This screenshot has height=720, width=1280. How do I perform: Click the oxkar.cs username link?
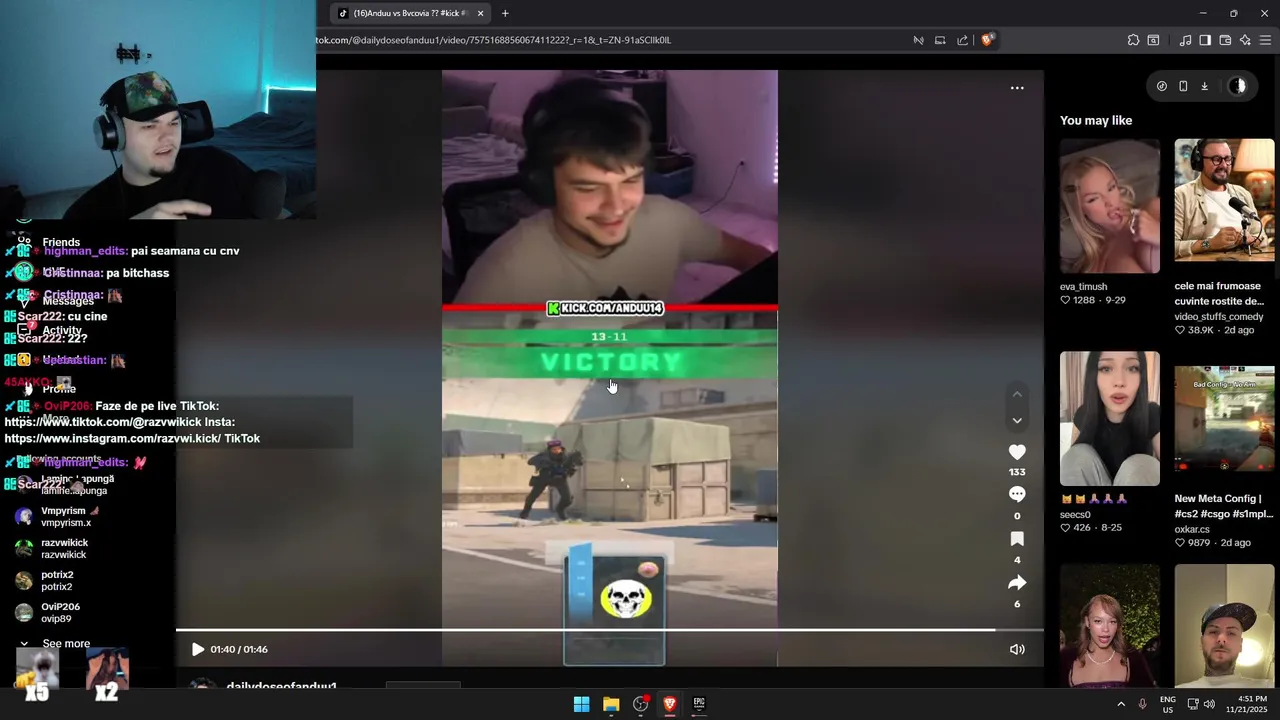(1192, 529)
